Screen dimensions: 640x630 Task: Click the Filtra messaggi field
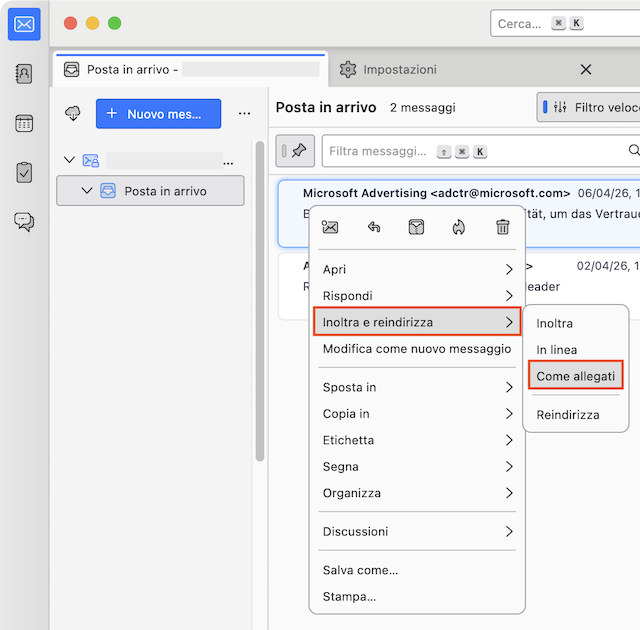click(x=480, y=151)
